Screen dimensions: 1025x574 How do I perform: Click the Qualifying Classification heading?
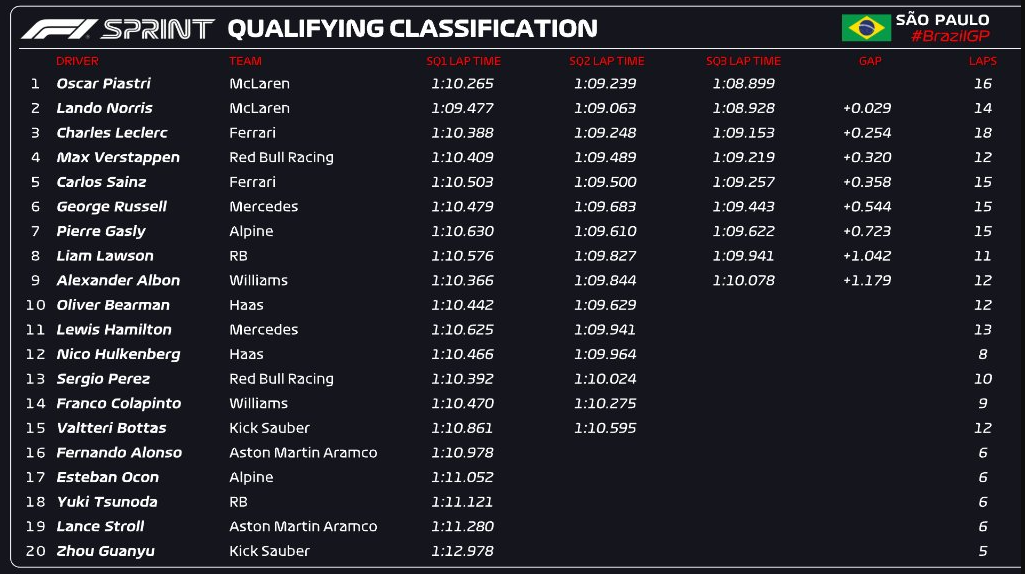coord(412,29)
